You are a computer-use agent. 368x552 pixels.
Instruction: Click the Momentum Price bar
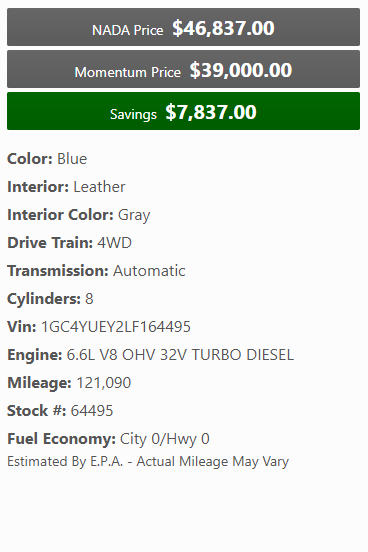(183, 69)
